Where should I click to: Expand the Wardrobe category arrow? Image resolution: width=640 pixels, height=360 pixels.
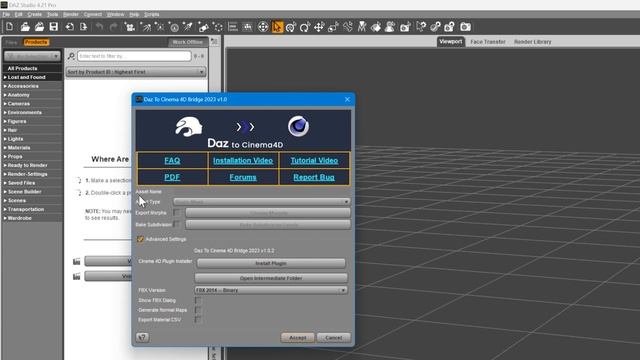pyautogui.click(x=5, y=218)
